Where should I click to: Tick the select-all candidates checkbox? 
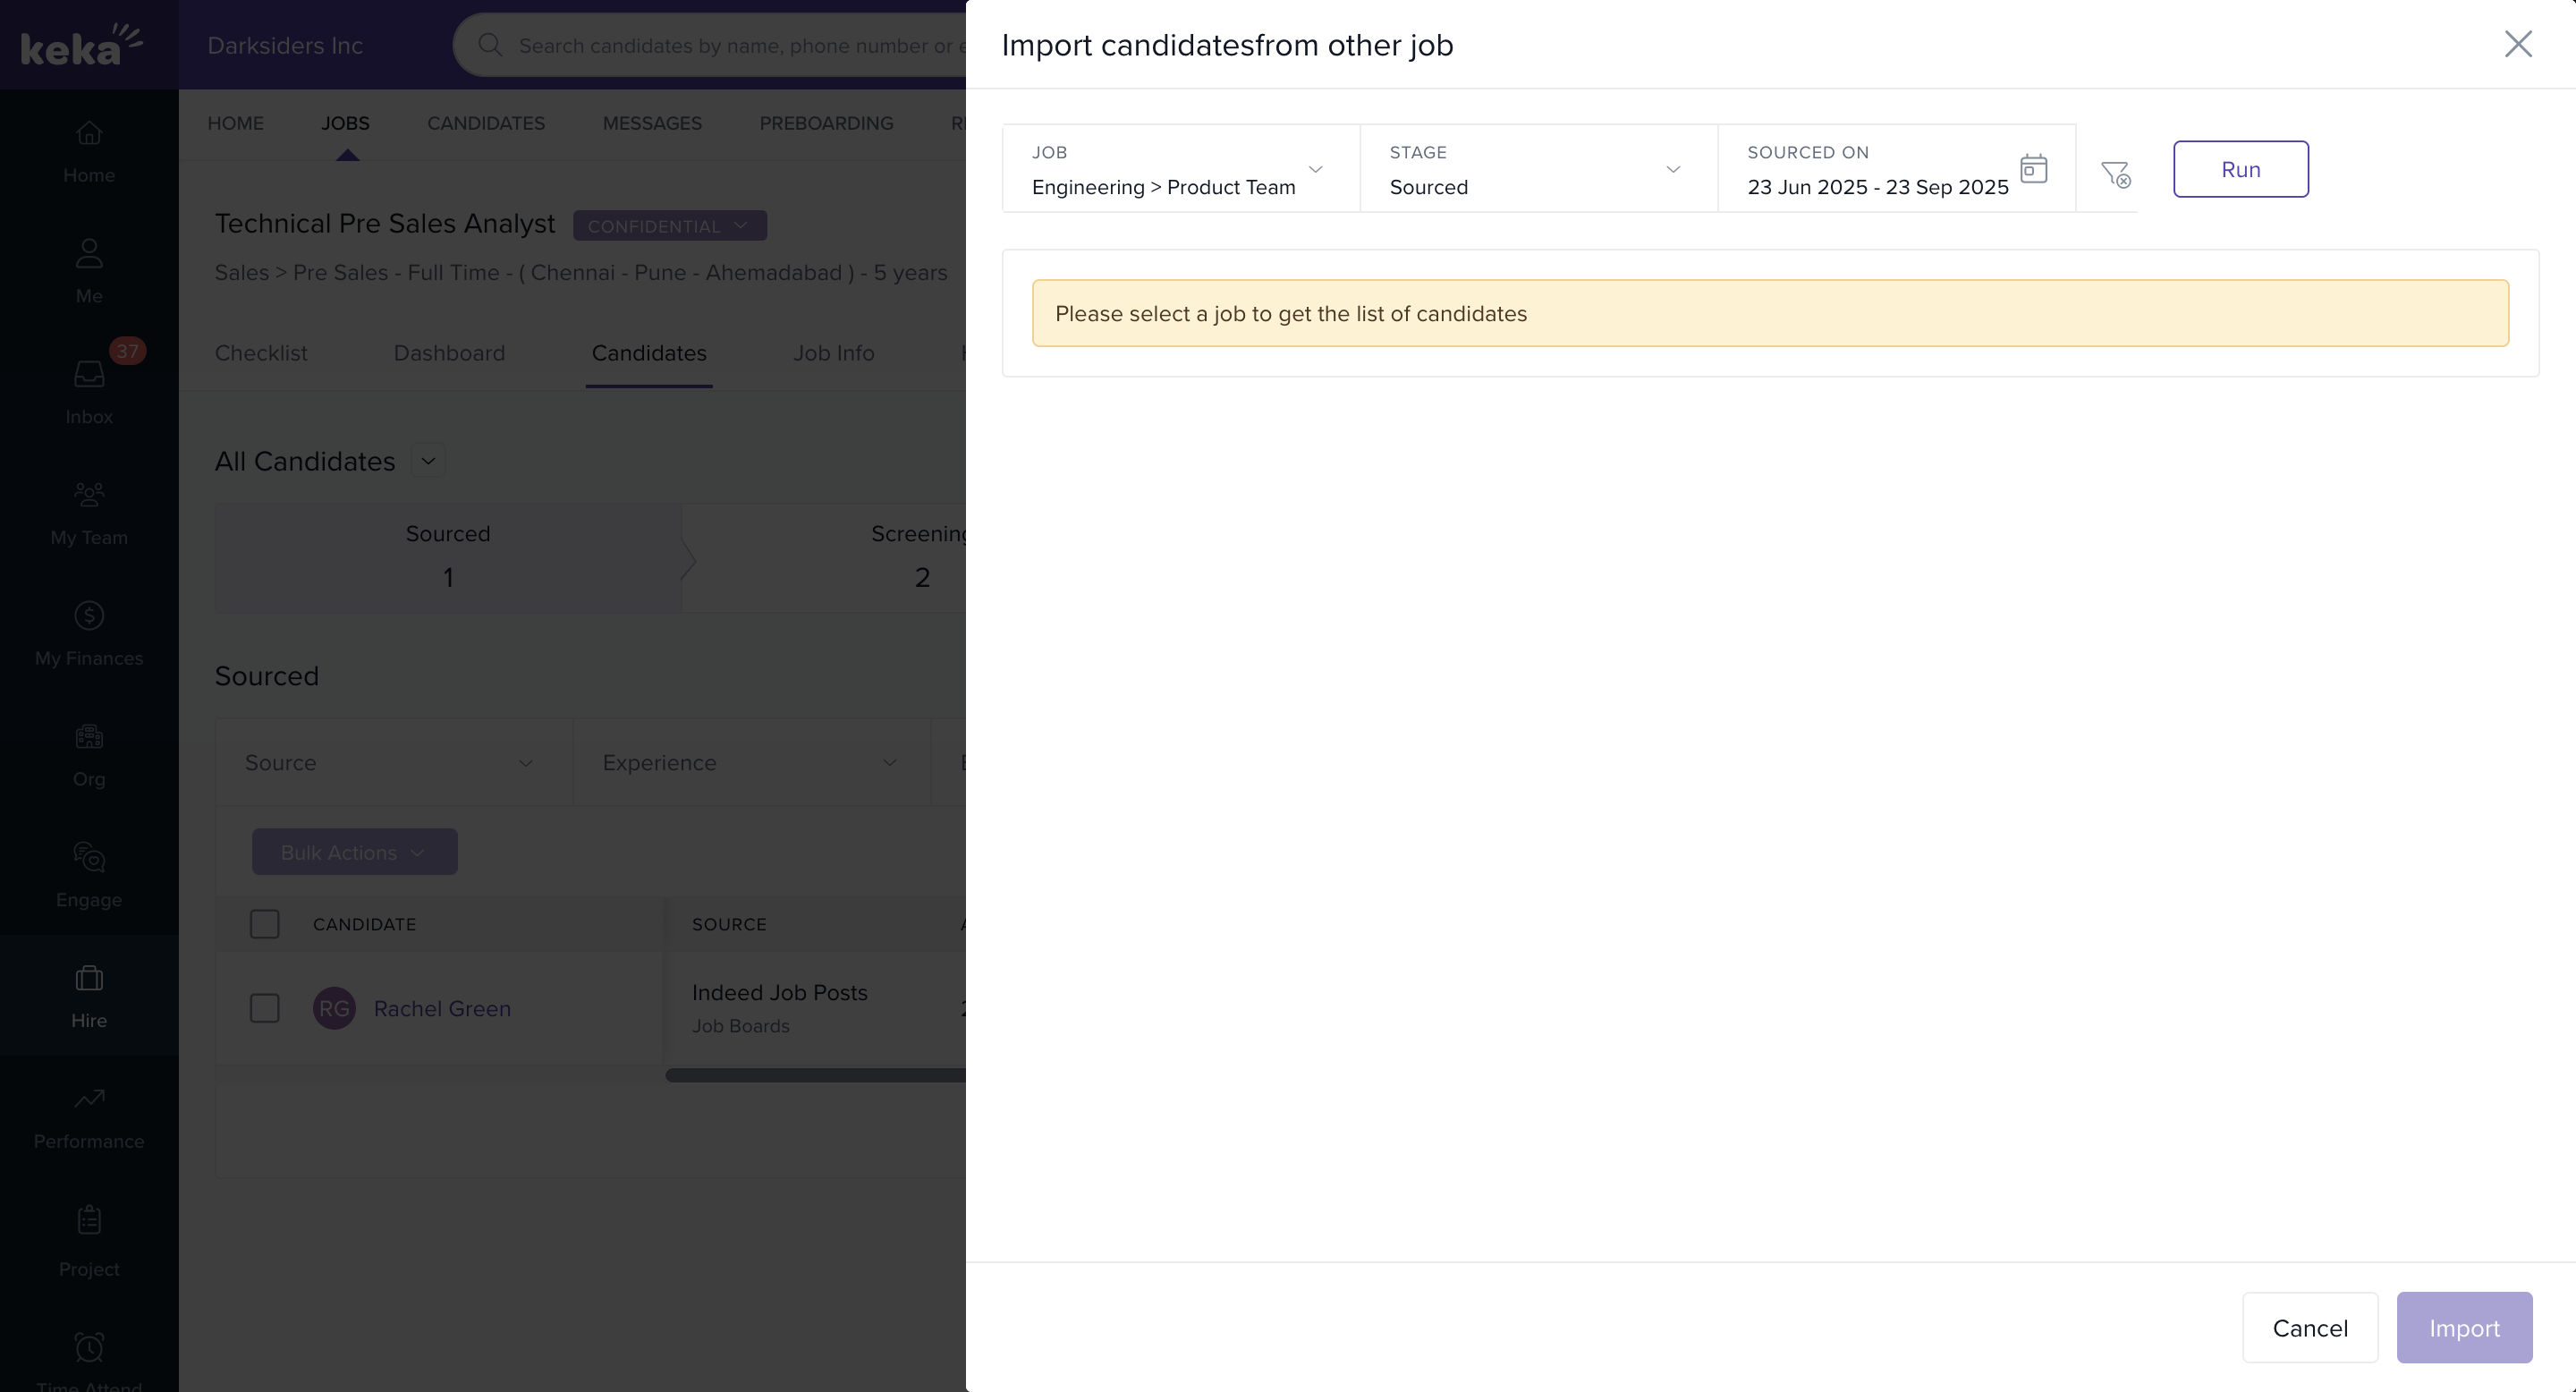pyautogui.click(x=265, y=924)
